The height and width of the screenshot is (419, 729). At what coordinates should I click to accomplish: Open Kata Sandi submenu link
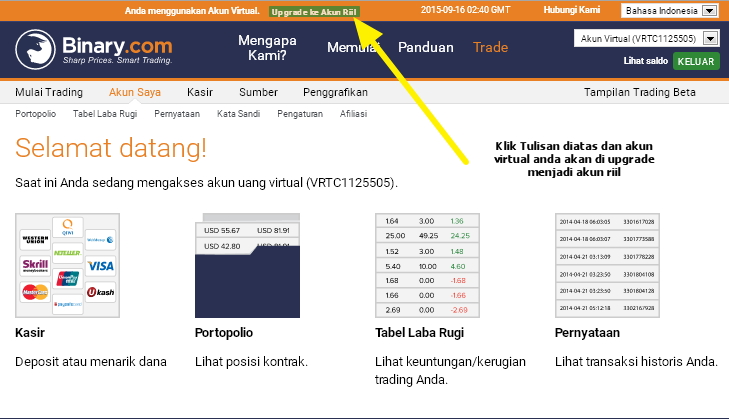click(x=239, y=114)
